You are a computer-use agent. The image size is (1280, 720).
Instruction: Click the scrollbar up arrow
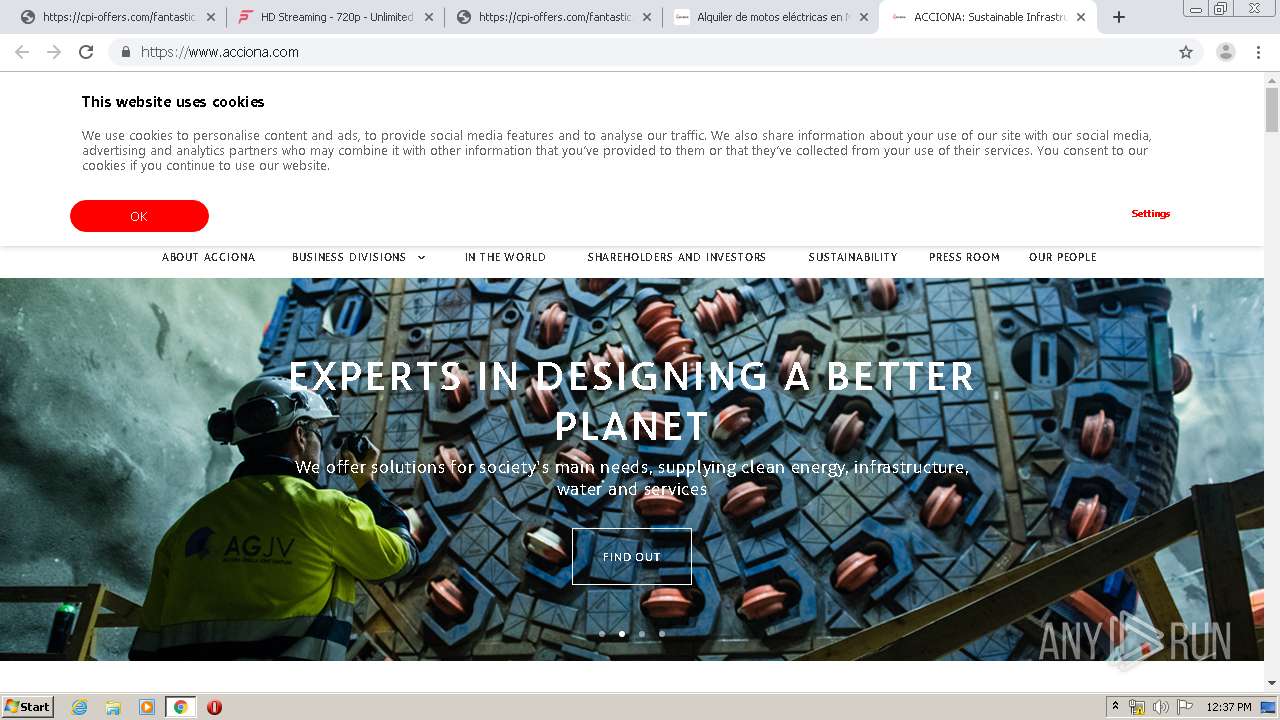pyautogui.click(x=1272, y=79)
